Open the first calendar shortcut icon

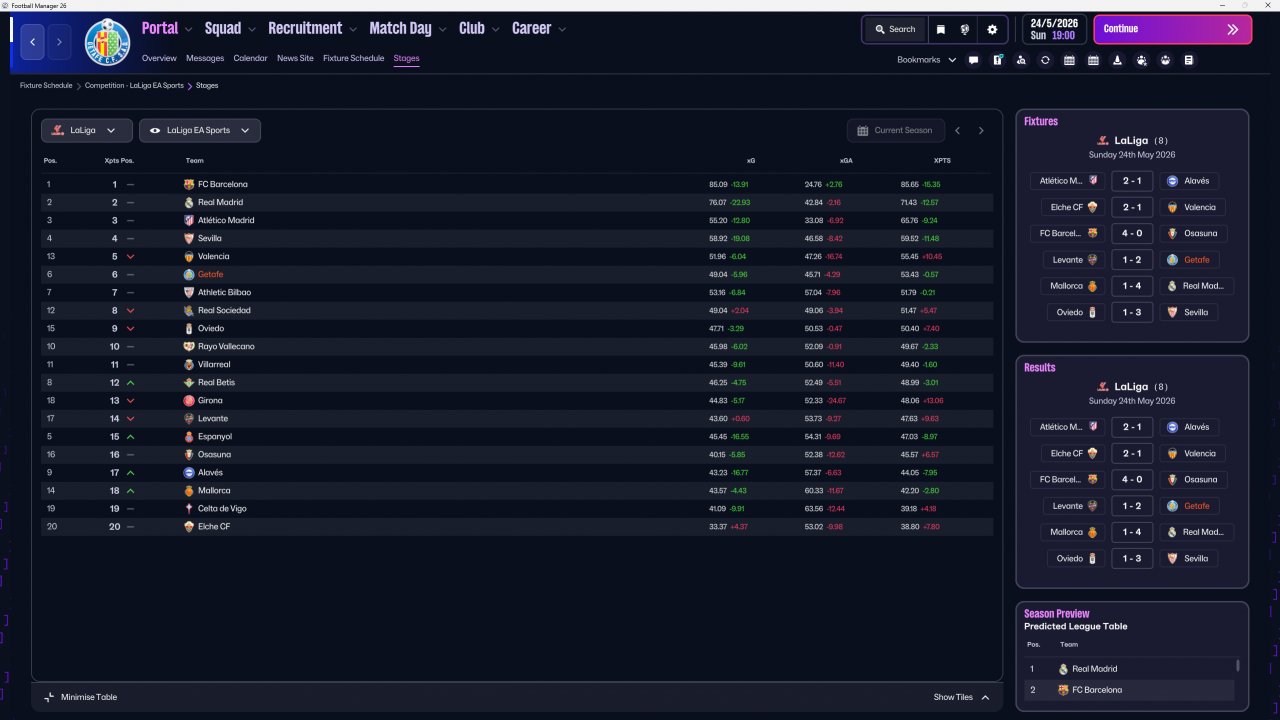[1069, 60]
